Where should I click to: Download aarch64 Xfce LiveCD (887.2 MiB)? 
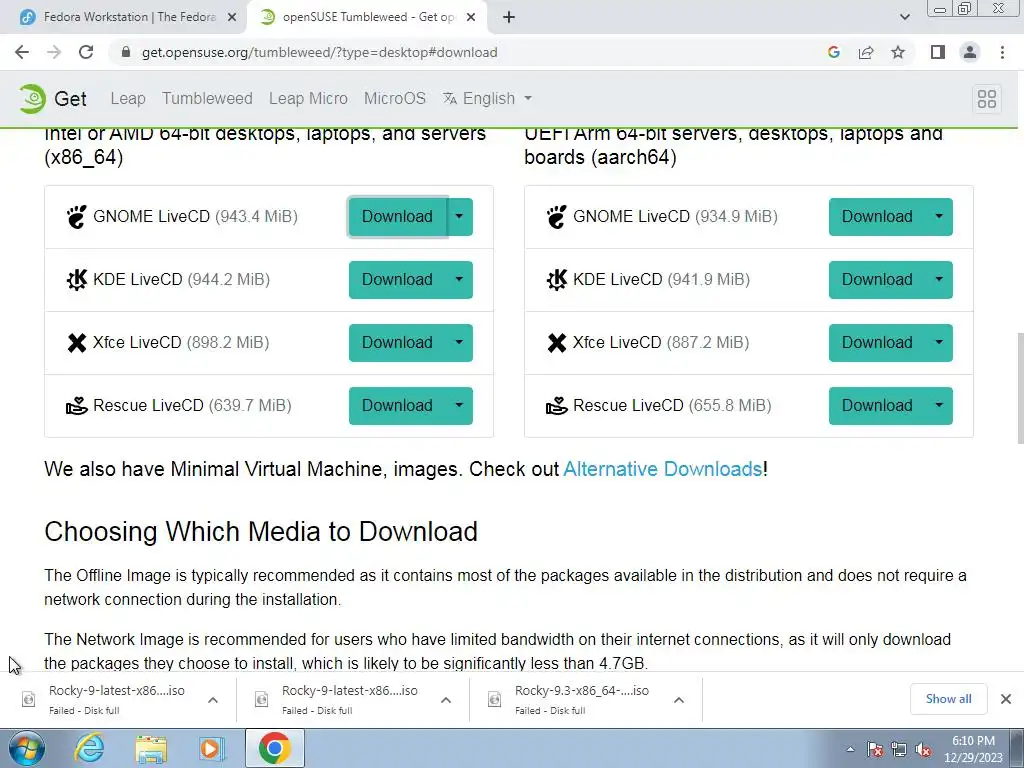877,343
